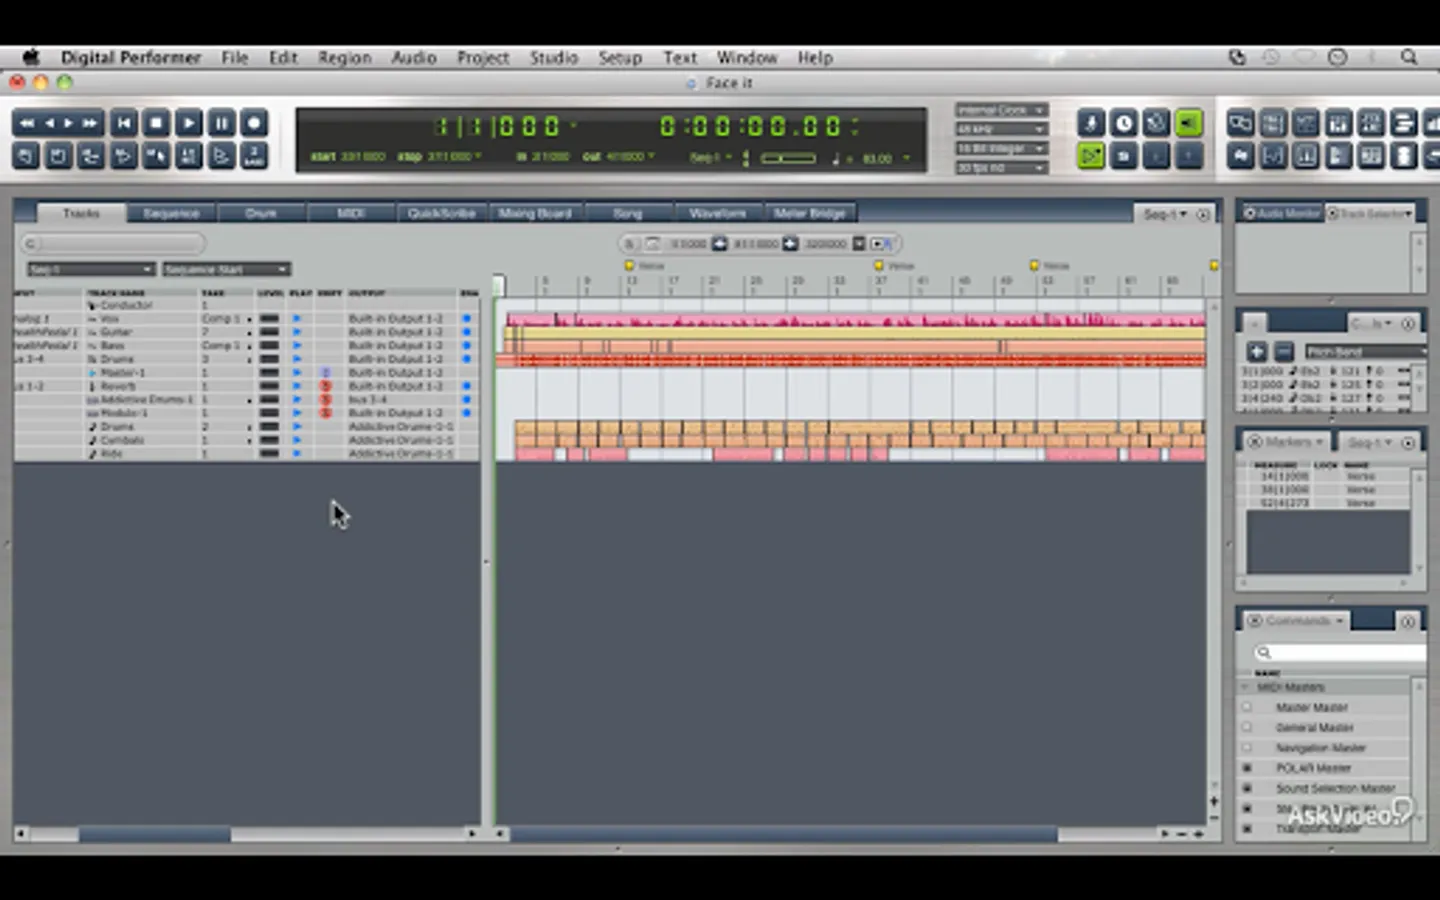Open Spotlight search in the menu bar
This screenshot has height=900, width=1440.
coord(1409,57)
